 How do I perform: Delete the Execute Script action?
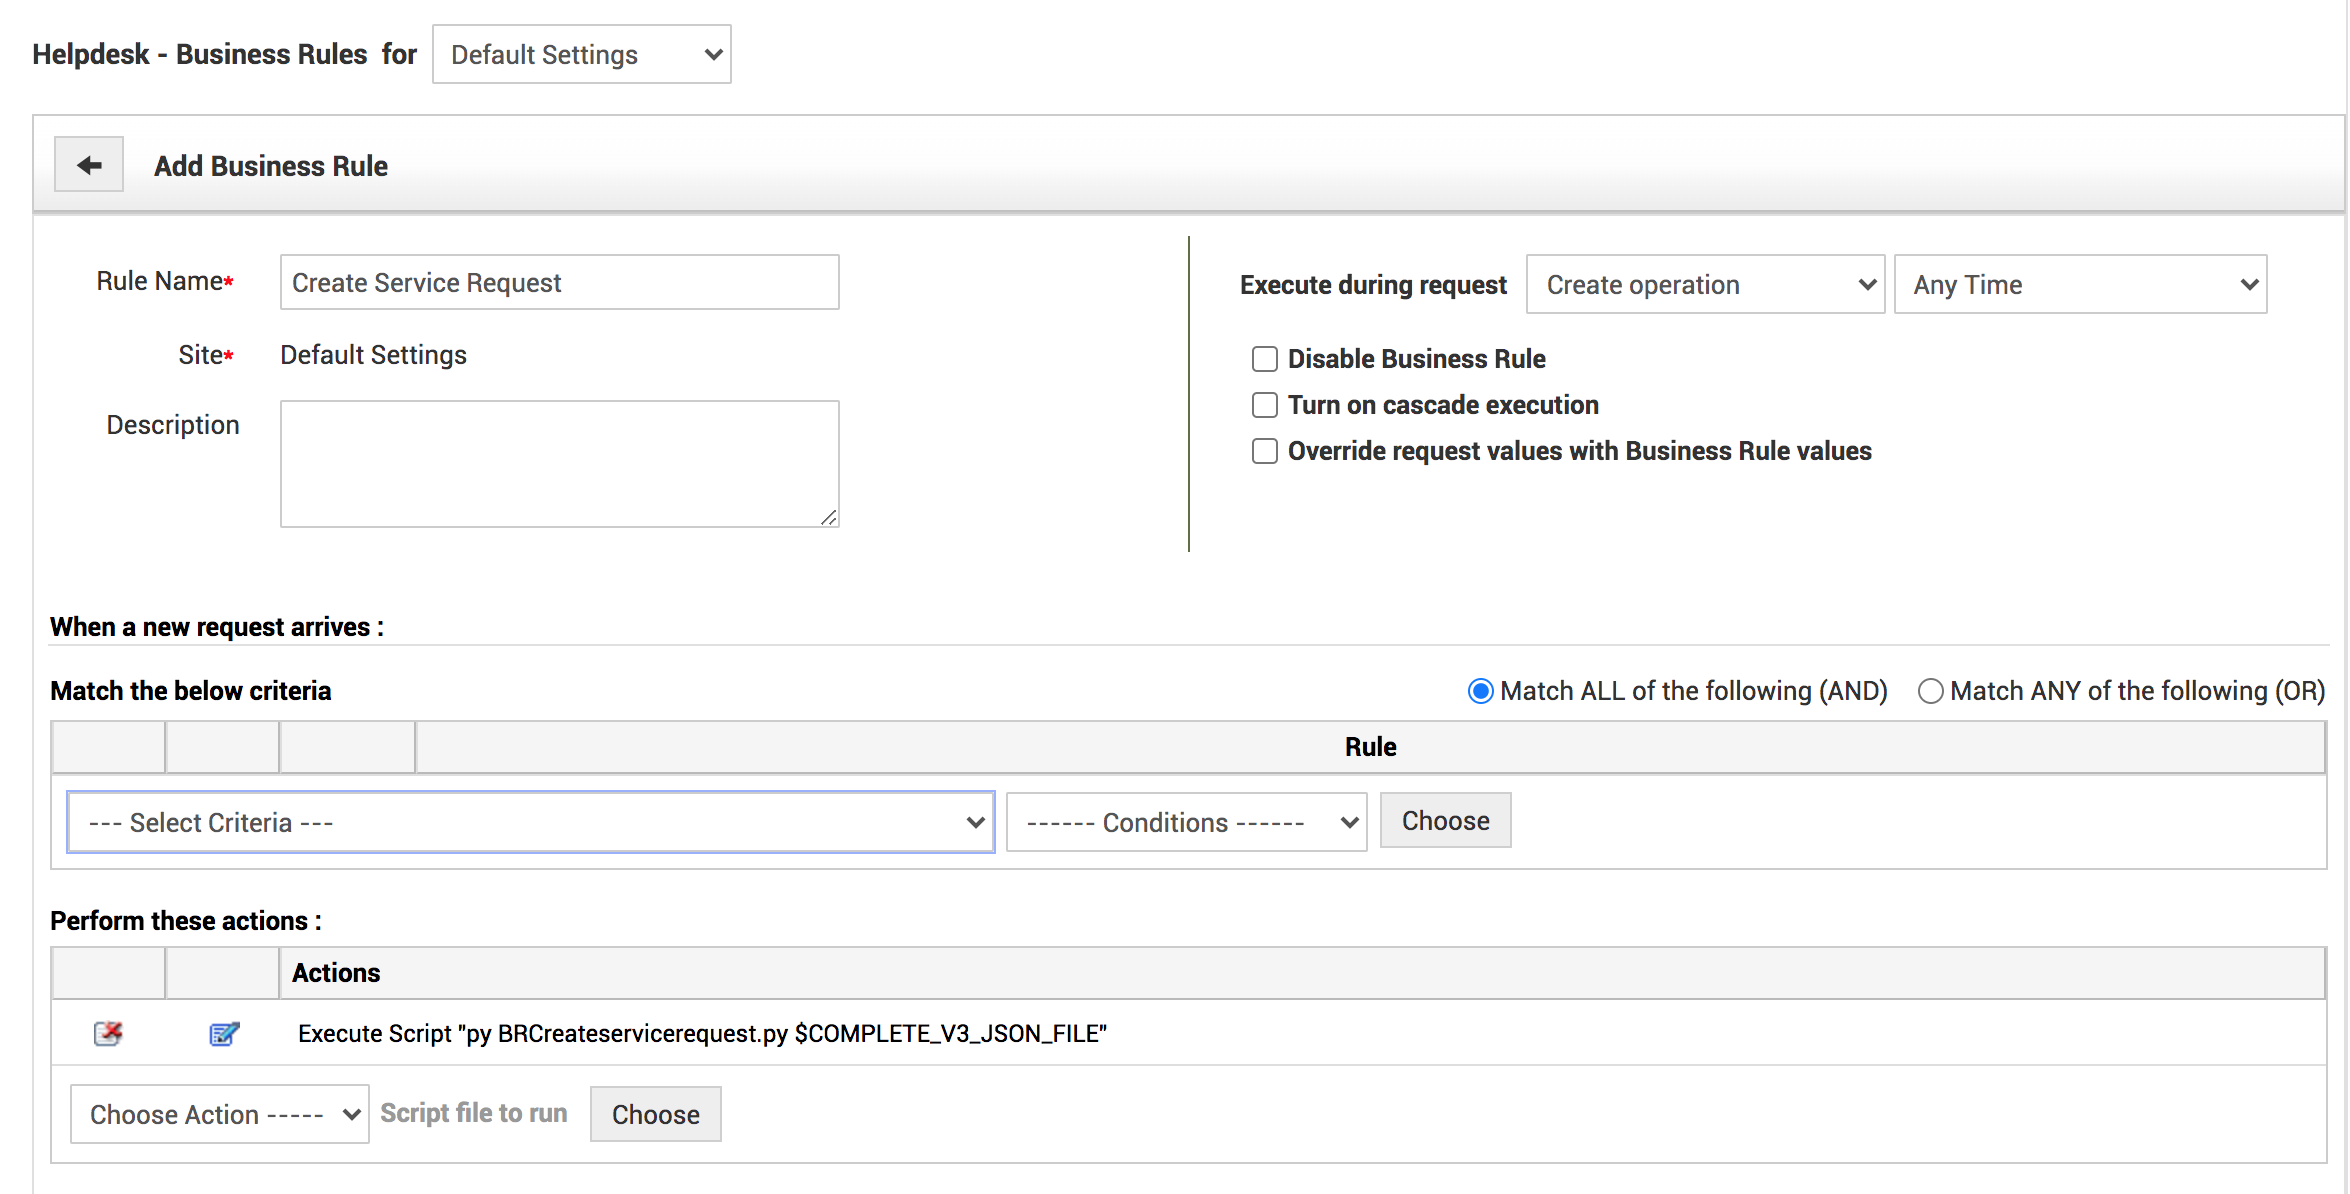click(108, 1033)
